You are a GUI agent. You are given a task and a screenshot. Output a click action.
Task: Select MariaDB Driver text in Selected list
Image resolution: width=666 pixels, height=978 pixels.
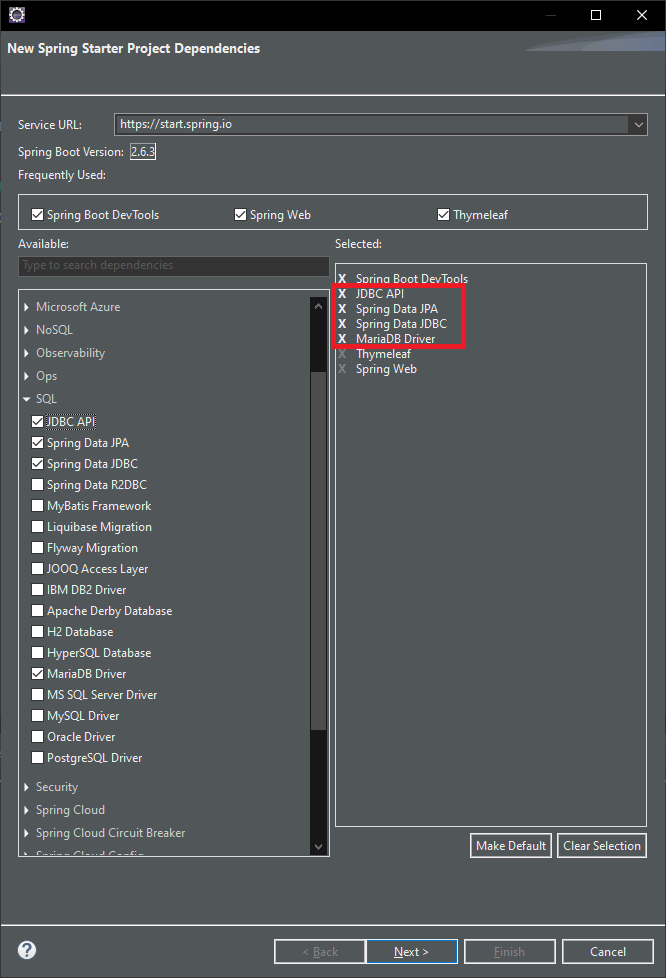pos(395,339)
